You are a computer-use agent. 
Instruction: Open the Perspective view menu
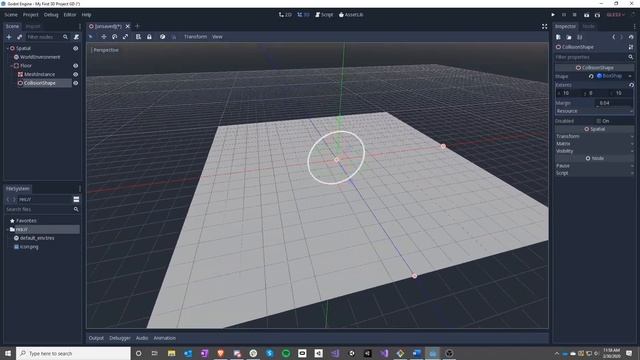pyautogui.click(x=105, y=50)
